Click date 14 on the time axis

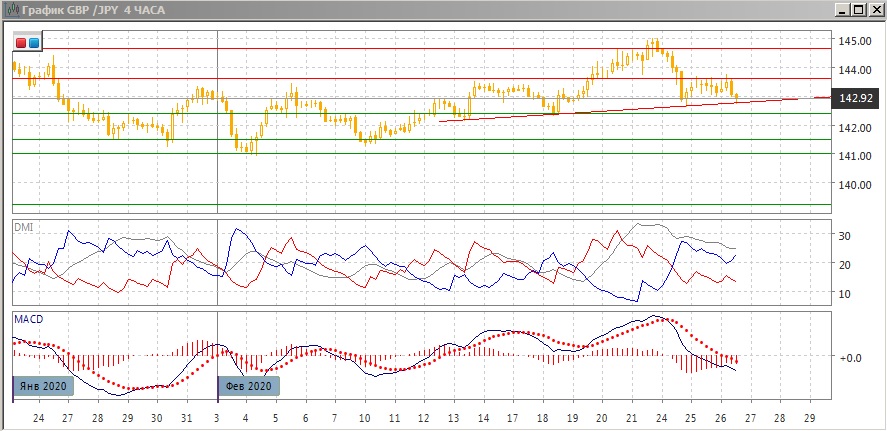pos(483,418)
